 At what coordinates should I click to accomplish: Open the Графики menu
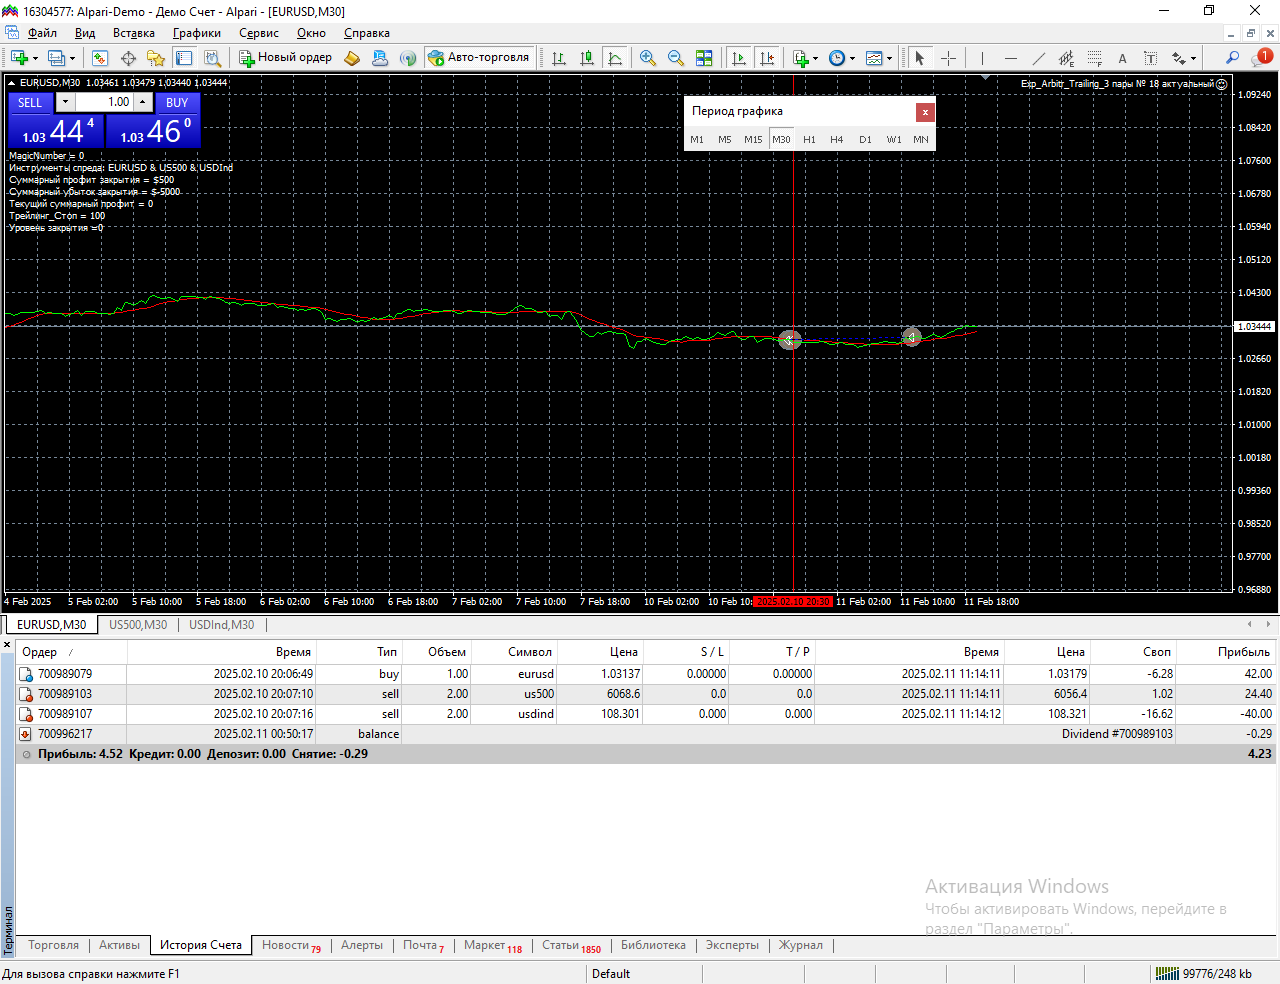196,33
